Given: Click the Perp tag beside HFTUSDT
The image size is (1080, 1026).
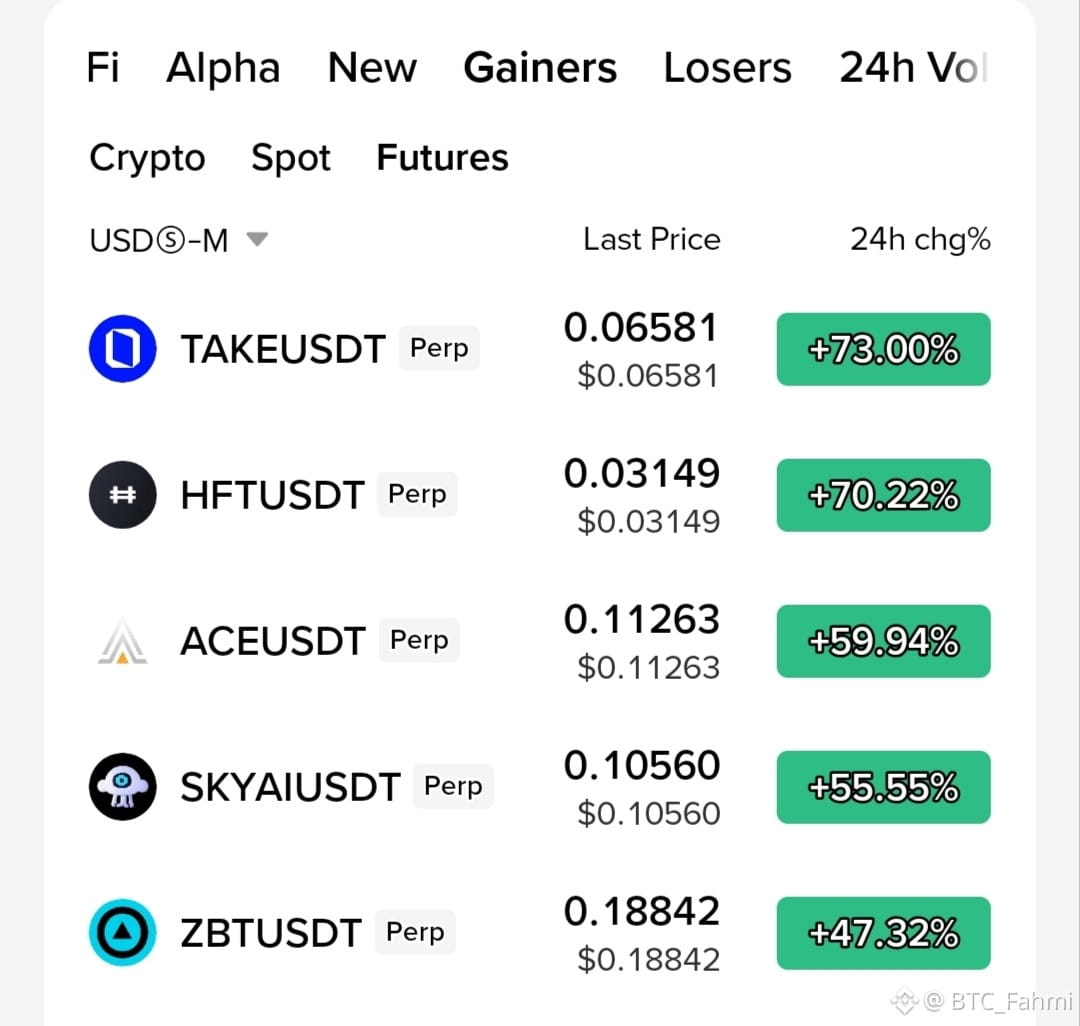Looking at the screenshot, I should pos(417,494).
